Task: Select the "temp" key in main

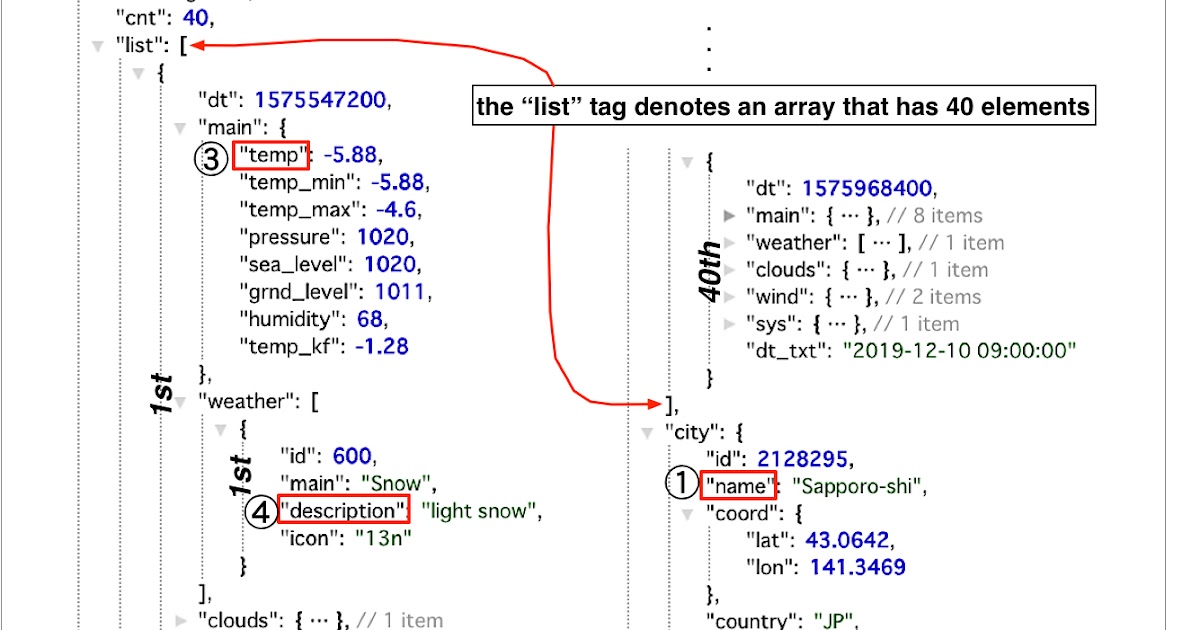Action: coord(273,155)
